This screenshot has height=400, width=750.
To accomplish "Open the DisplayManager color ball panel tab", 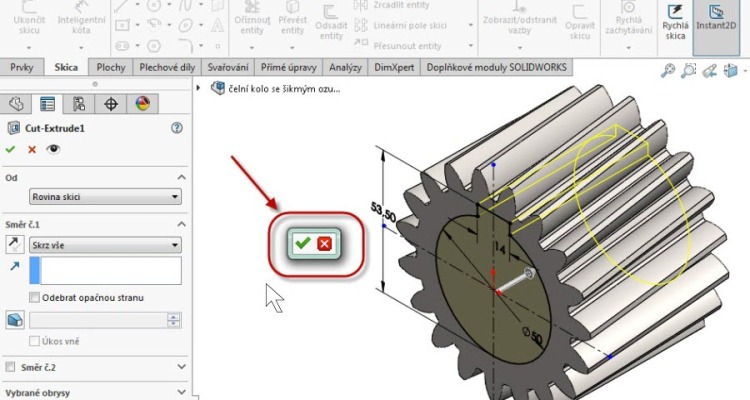I will coord(143,104).
